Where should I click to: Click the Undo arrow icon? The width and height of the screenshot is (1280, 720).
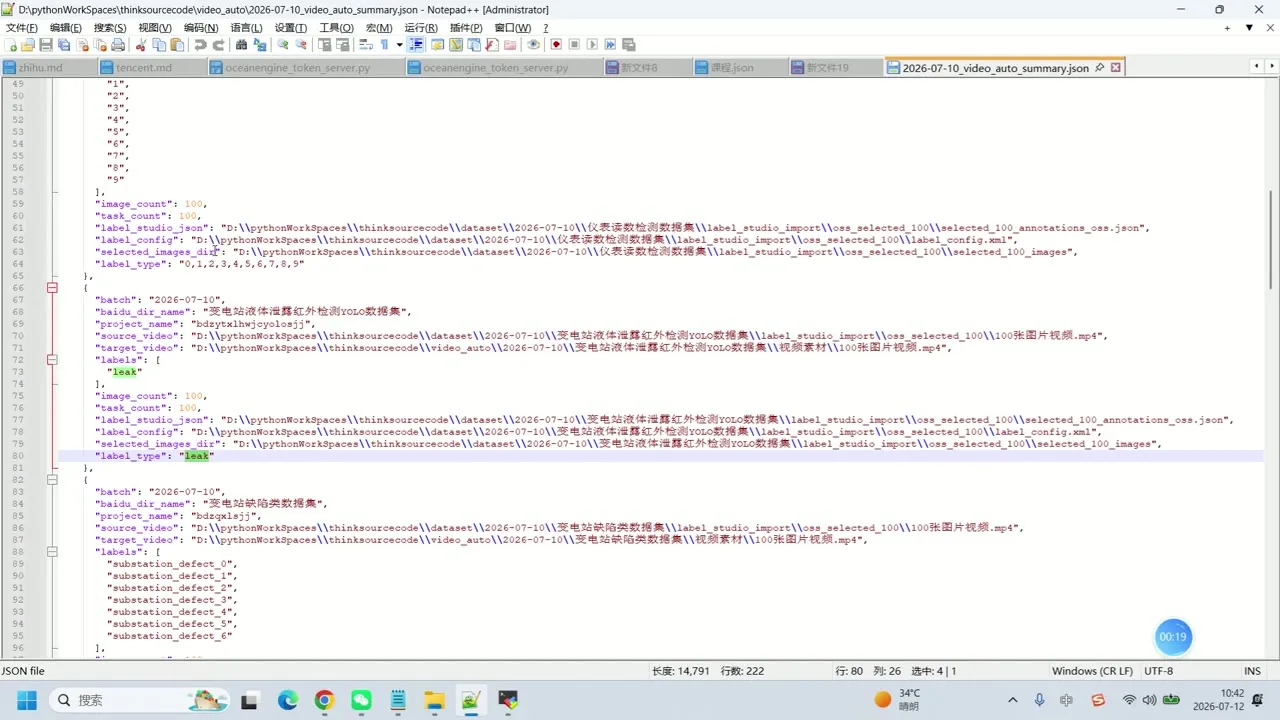click(200, 44)
